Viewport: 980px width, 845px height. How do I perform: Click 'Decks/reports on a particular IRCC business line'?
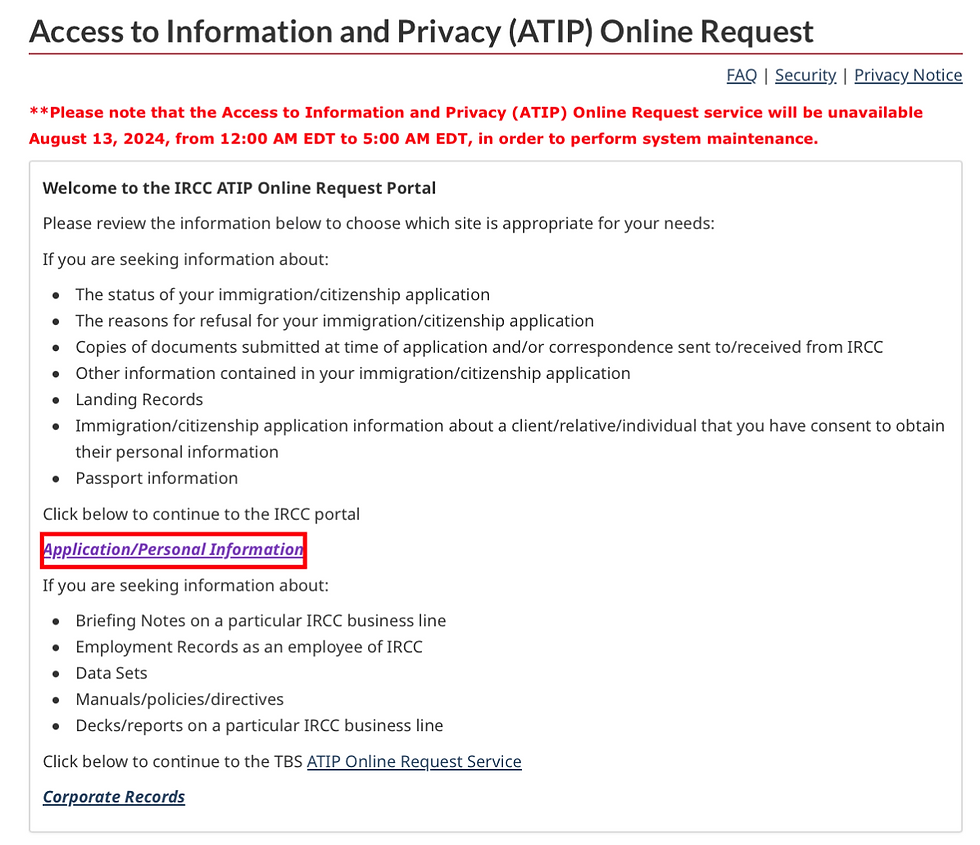coord(259,726)
